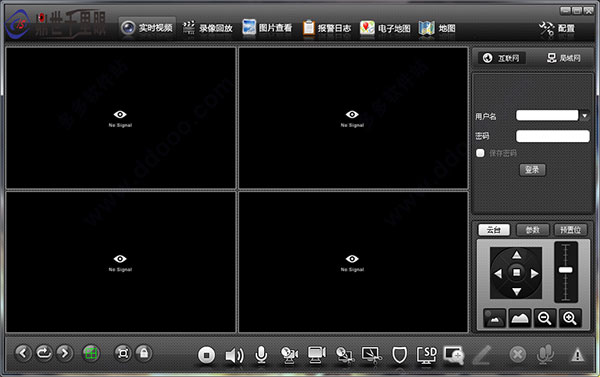Click the PTZ zoom out magnifier

(x=545, y=318)
